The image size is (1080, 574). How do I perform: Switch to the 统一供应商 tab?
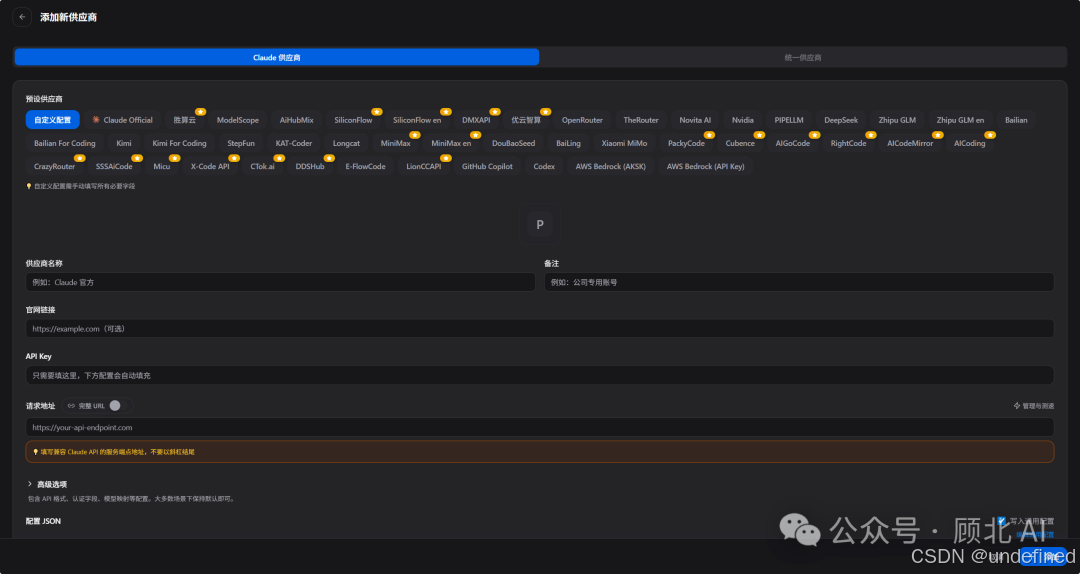802,57
